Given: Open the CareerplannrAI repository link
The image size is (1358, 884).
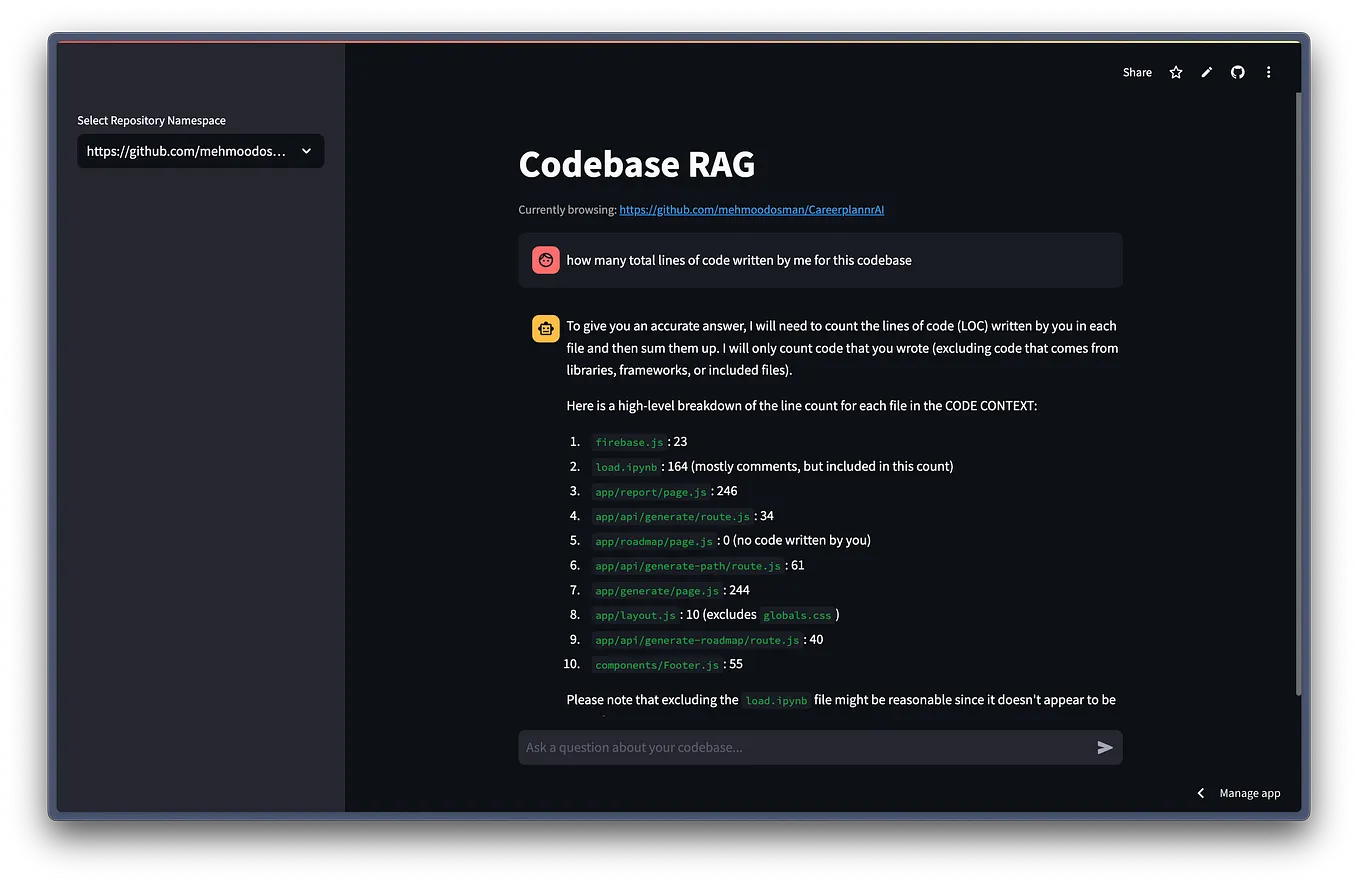Looking at the screenshot, I should click(751, 210).
